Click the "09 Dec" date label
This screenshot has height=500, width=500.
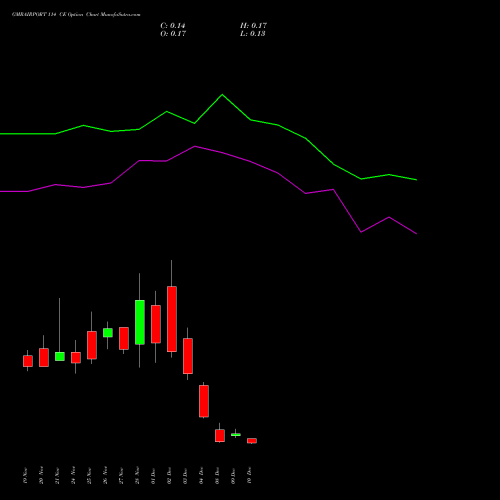pos(233,476)
